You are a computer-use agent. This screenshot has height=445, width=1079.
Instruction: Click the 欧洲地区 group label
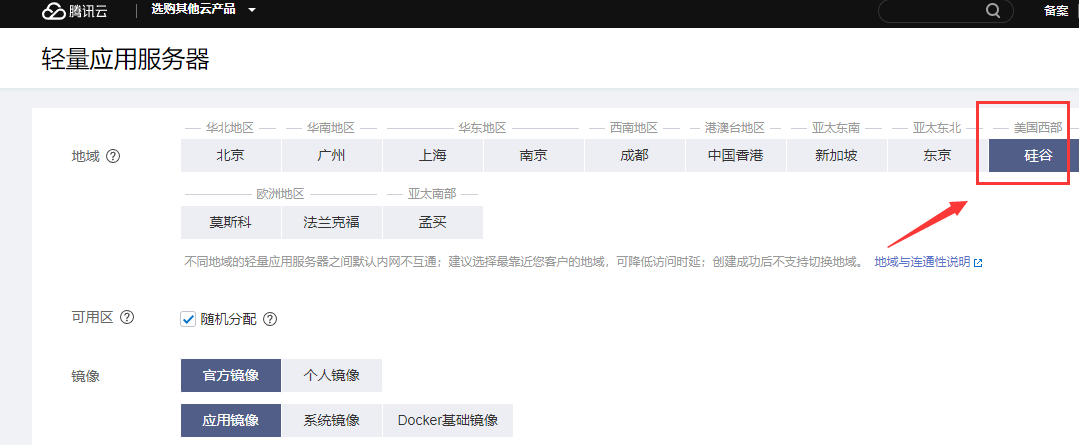pos(281,194)
